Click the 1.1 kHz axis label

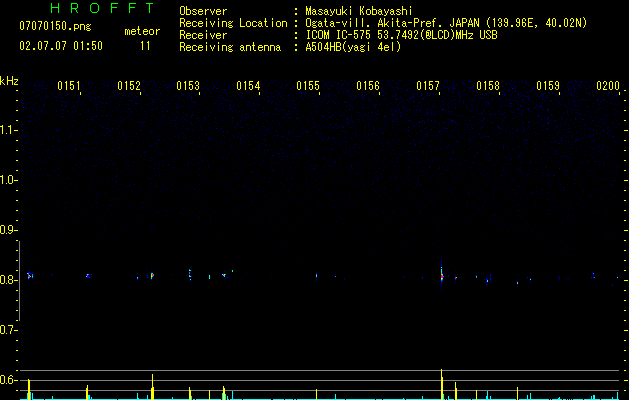click(x=8, y=130)
